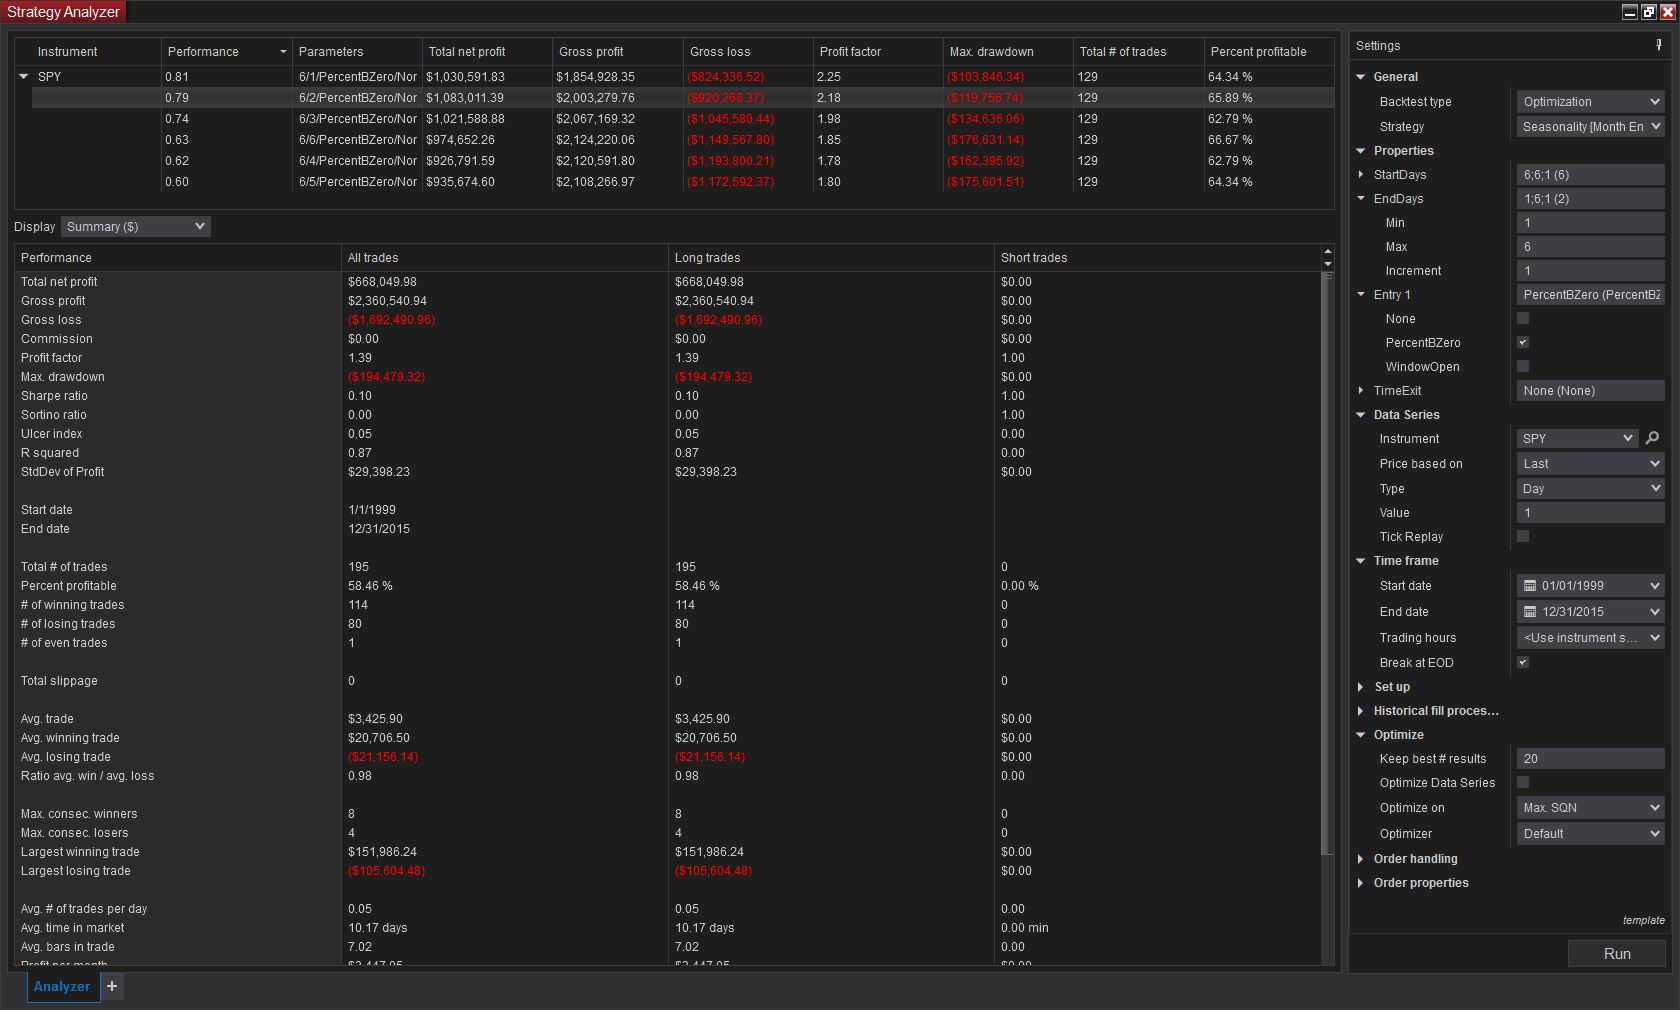Expand the StartDays property
This screenshot has height=1010, width=1680.
click(x=1361, y=175)
